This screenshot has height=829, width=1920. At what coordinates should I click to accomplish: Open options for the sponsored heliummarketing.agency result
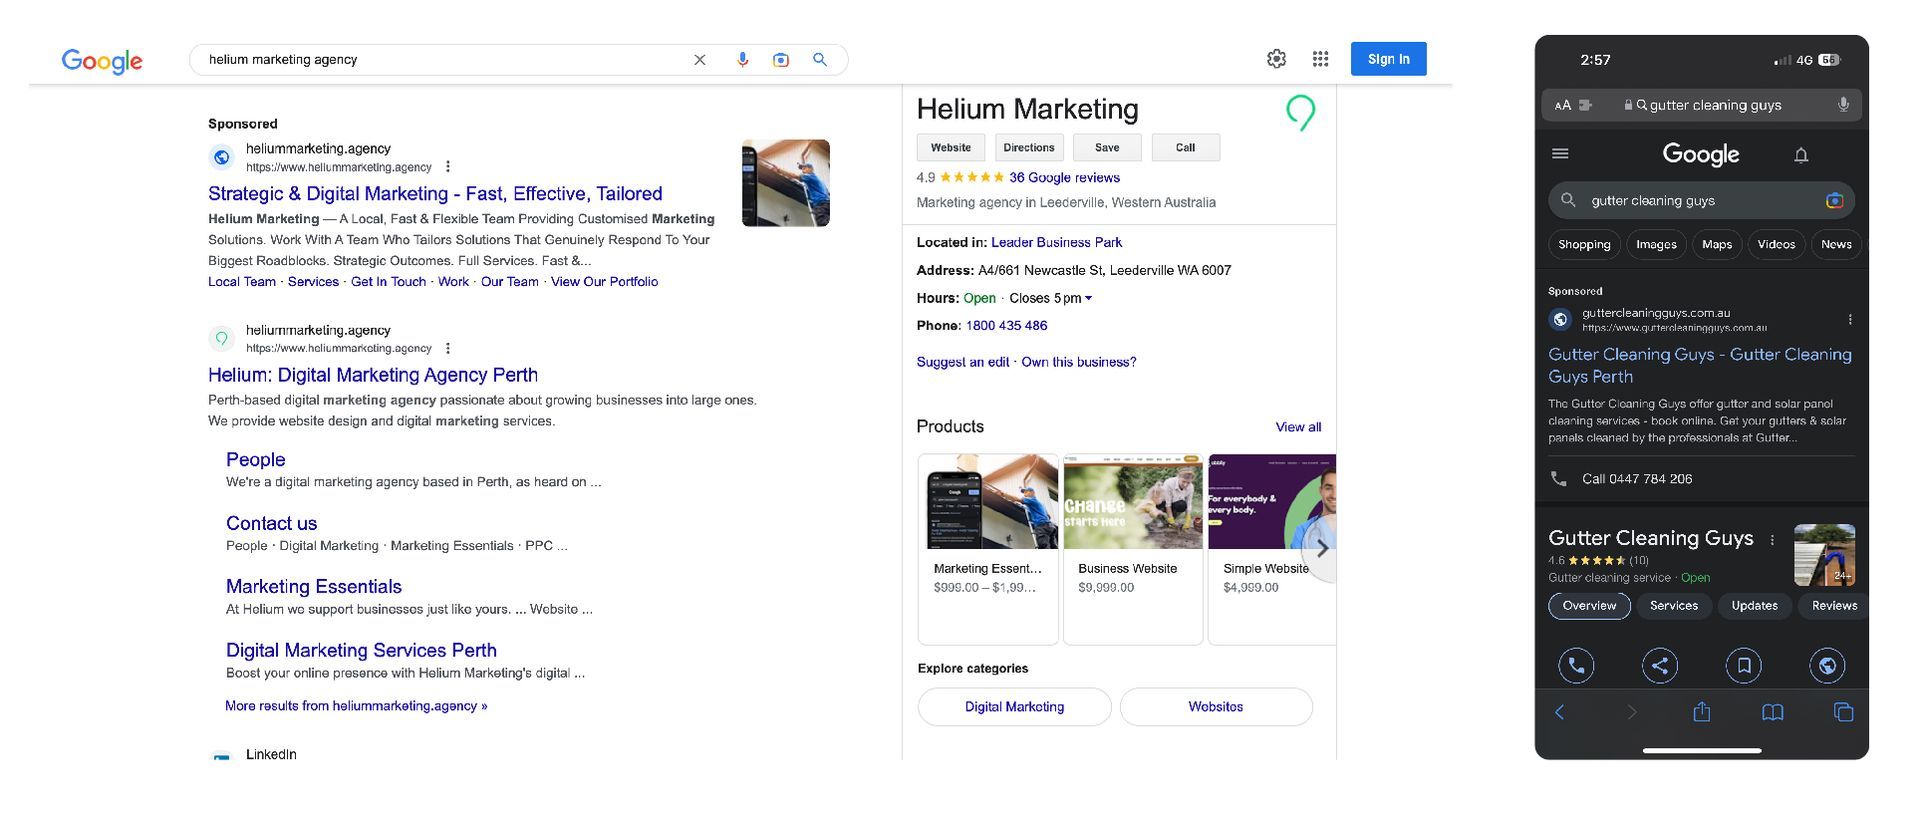[448, 167]
